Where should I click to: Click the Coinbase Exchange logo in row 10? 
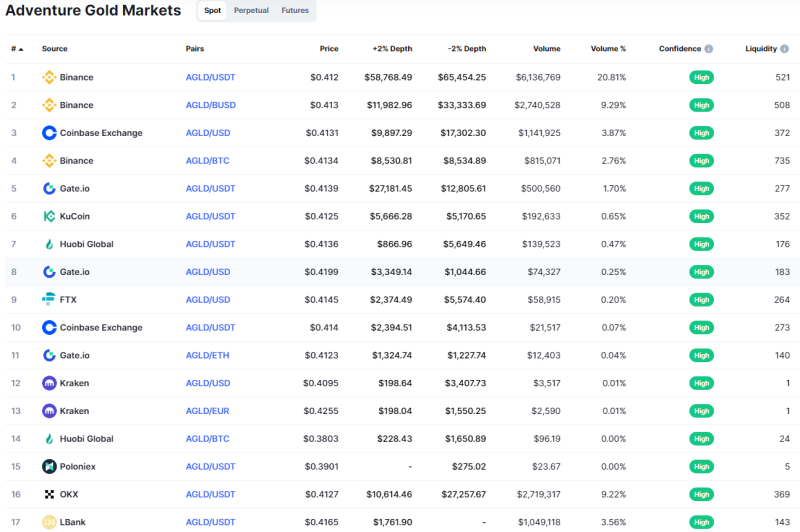[49, 327]
